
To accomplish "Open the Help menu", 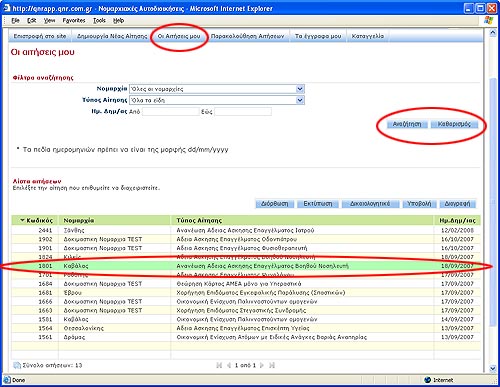I will point(119,21).
